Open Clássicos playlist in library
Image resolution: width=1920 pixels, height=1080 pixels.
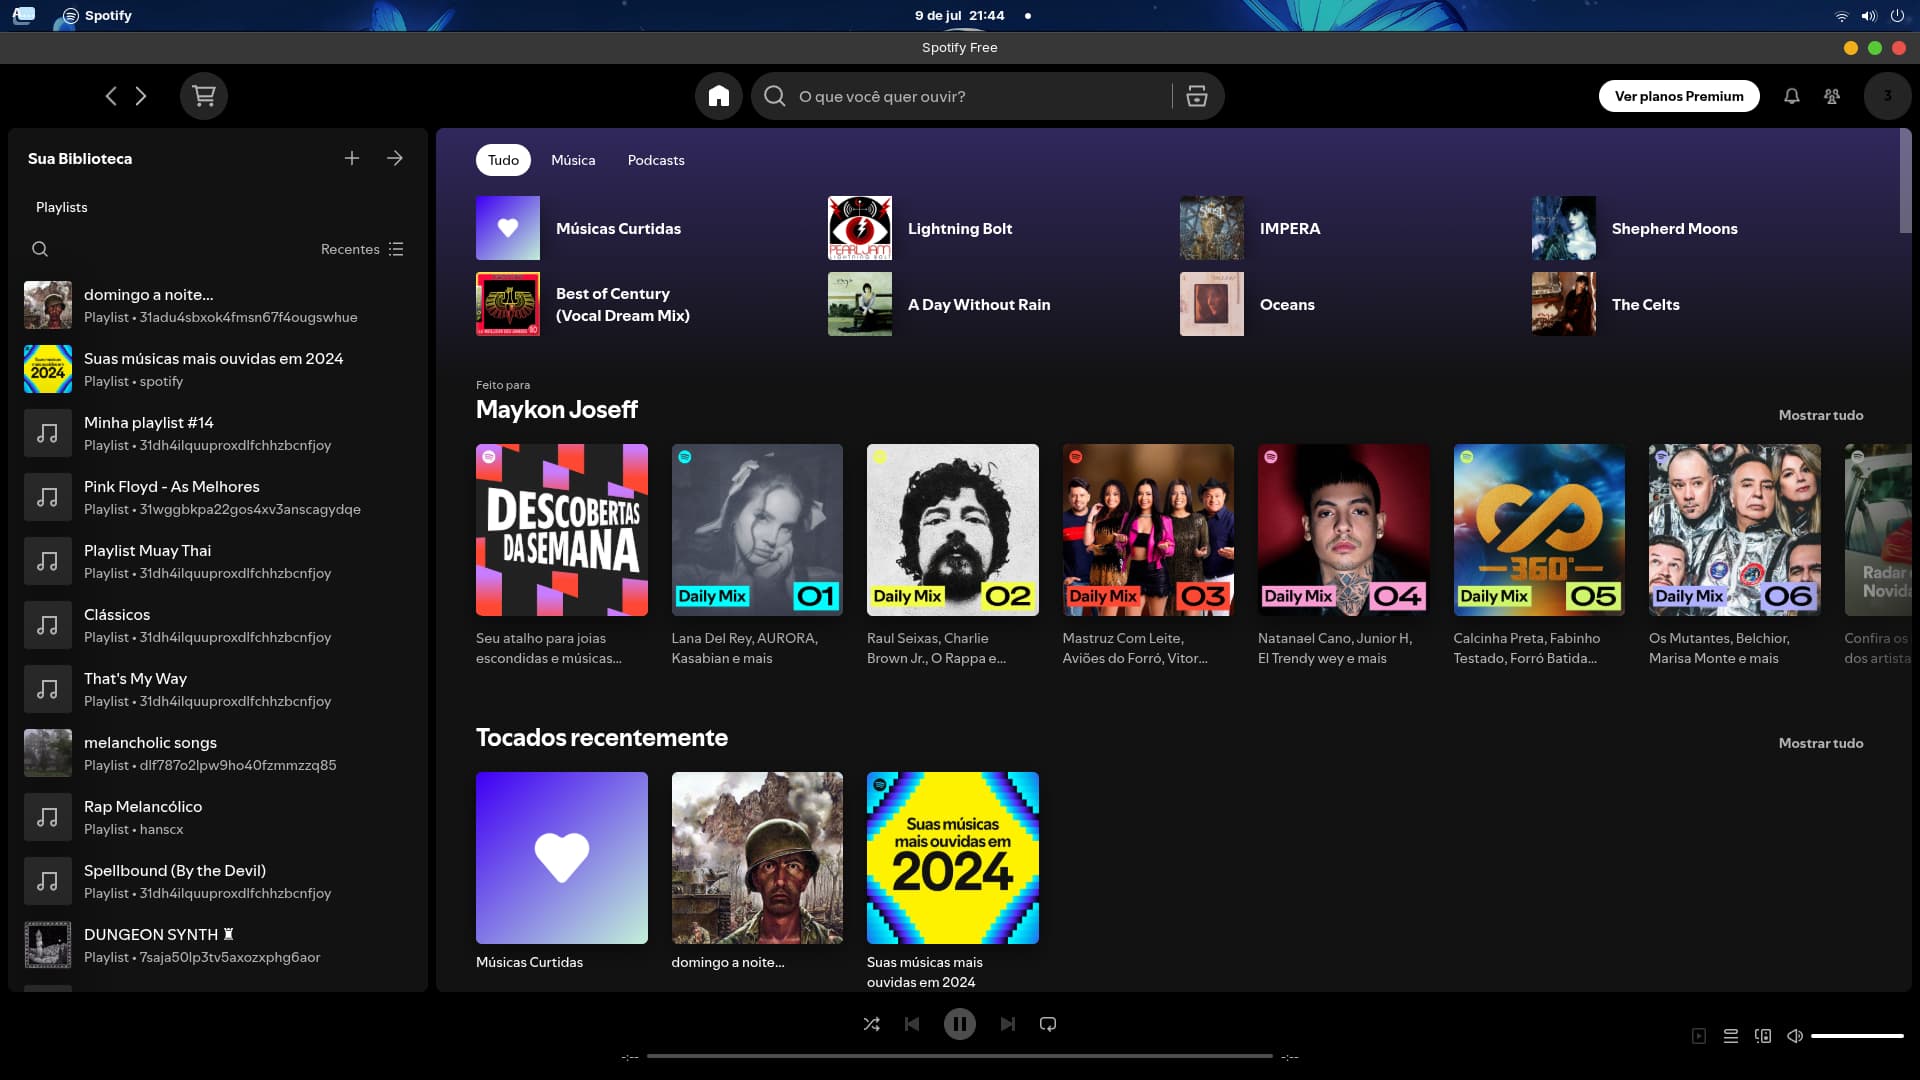[218, 625]
